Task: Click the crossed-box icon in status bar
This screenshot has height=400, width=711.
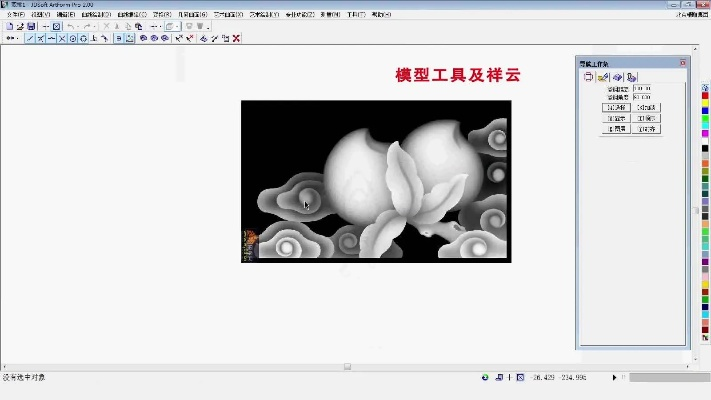Action: [x=521, y=377]
